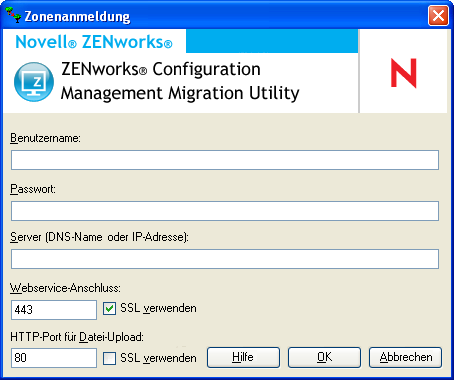
Task: Focus the Passwort input field
Action: tap(225, 211)
